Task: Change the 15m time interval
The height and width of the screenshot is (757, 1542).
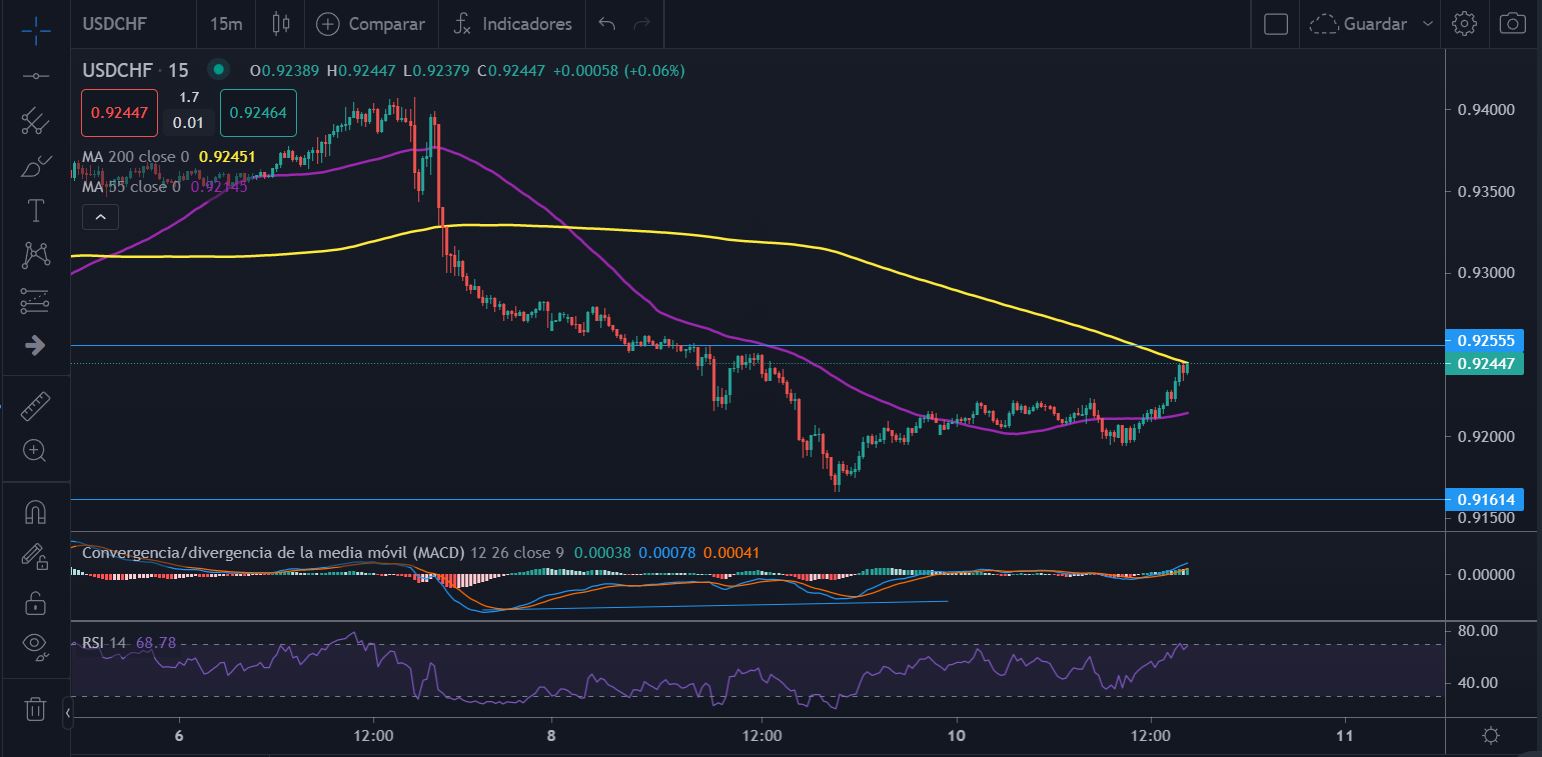Action: tap(226, 24)
